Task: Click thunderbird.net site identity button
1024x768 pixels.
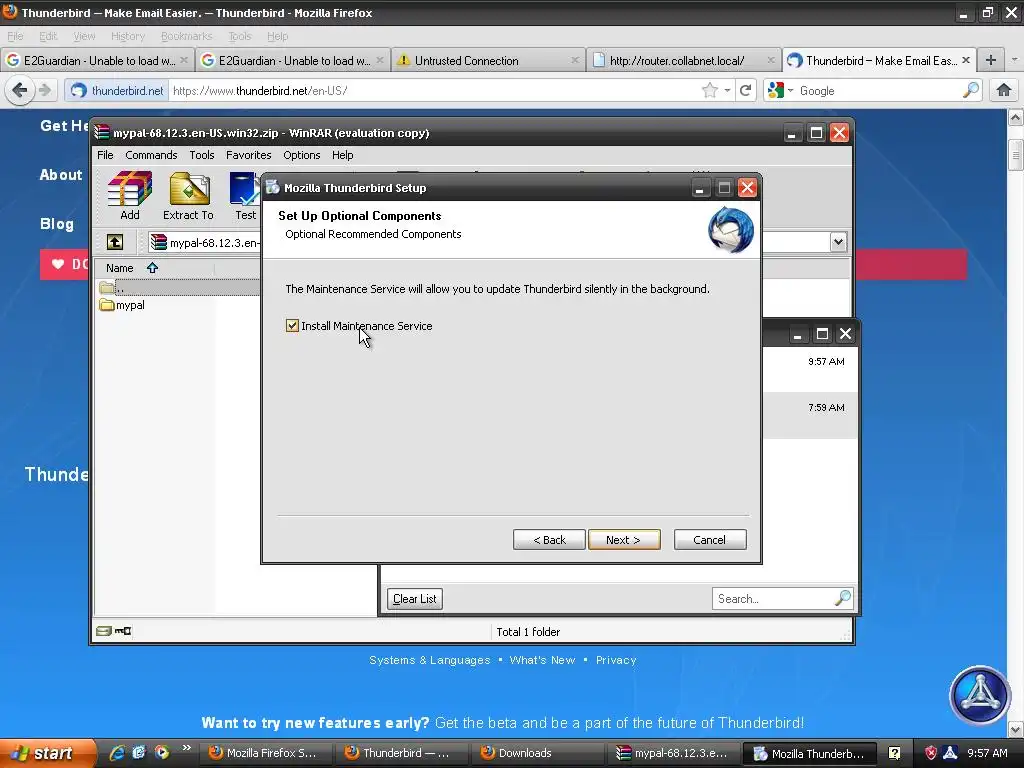Action: pyautogui.click(x=118, y=90)
